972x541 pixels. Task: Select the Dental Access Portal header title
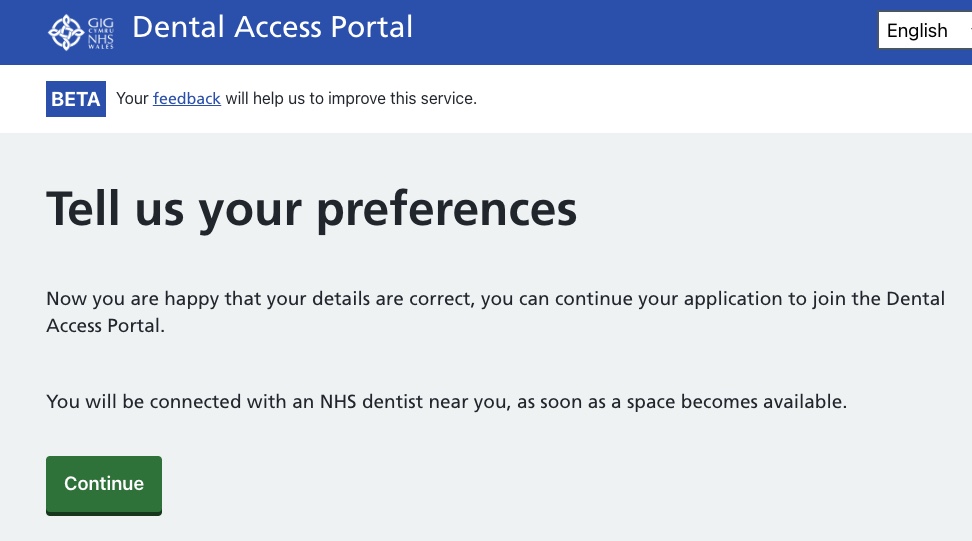272,27
